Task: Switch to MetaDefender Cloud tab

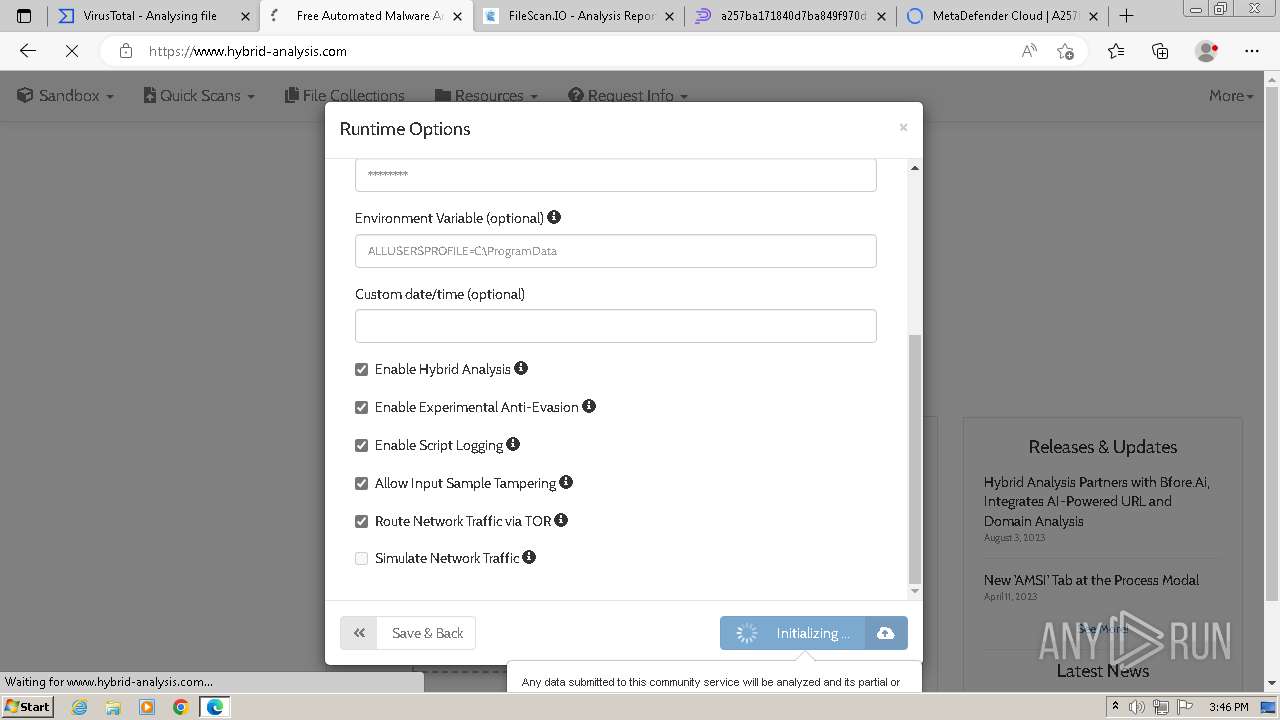Action: click(1003, 16)
